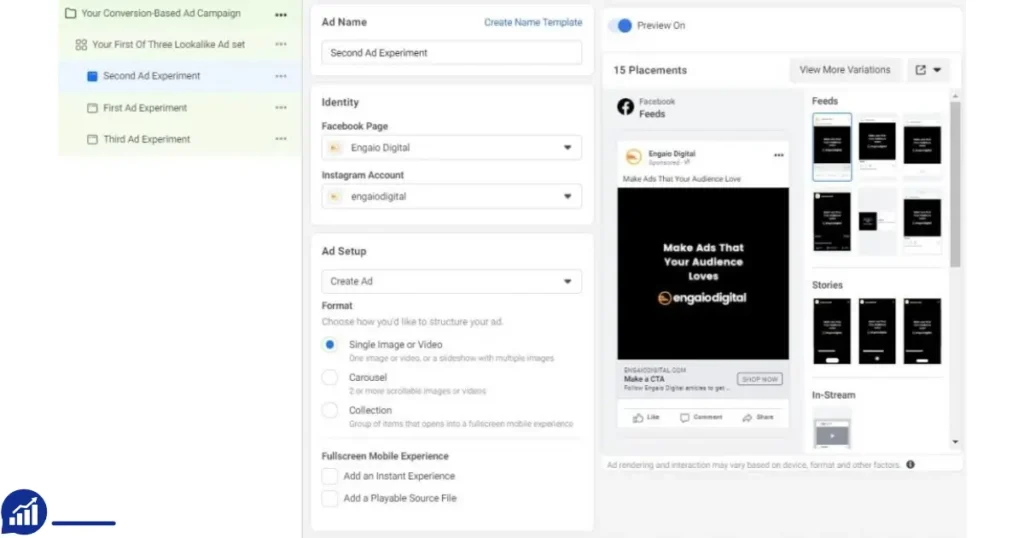The image size is (1024, 538).
Task: Select the second Feeds placement thumbnail in top row
Action: pos(877,146)
